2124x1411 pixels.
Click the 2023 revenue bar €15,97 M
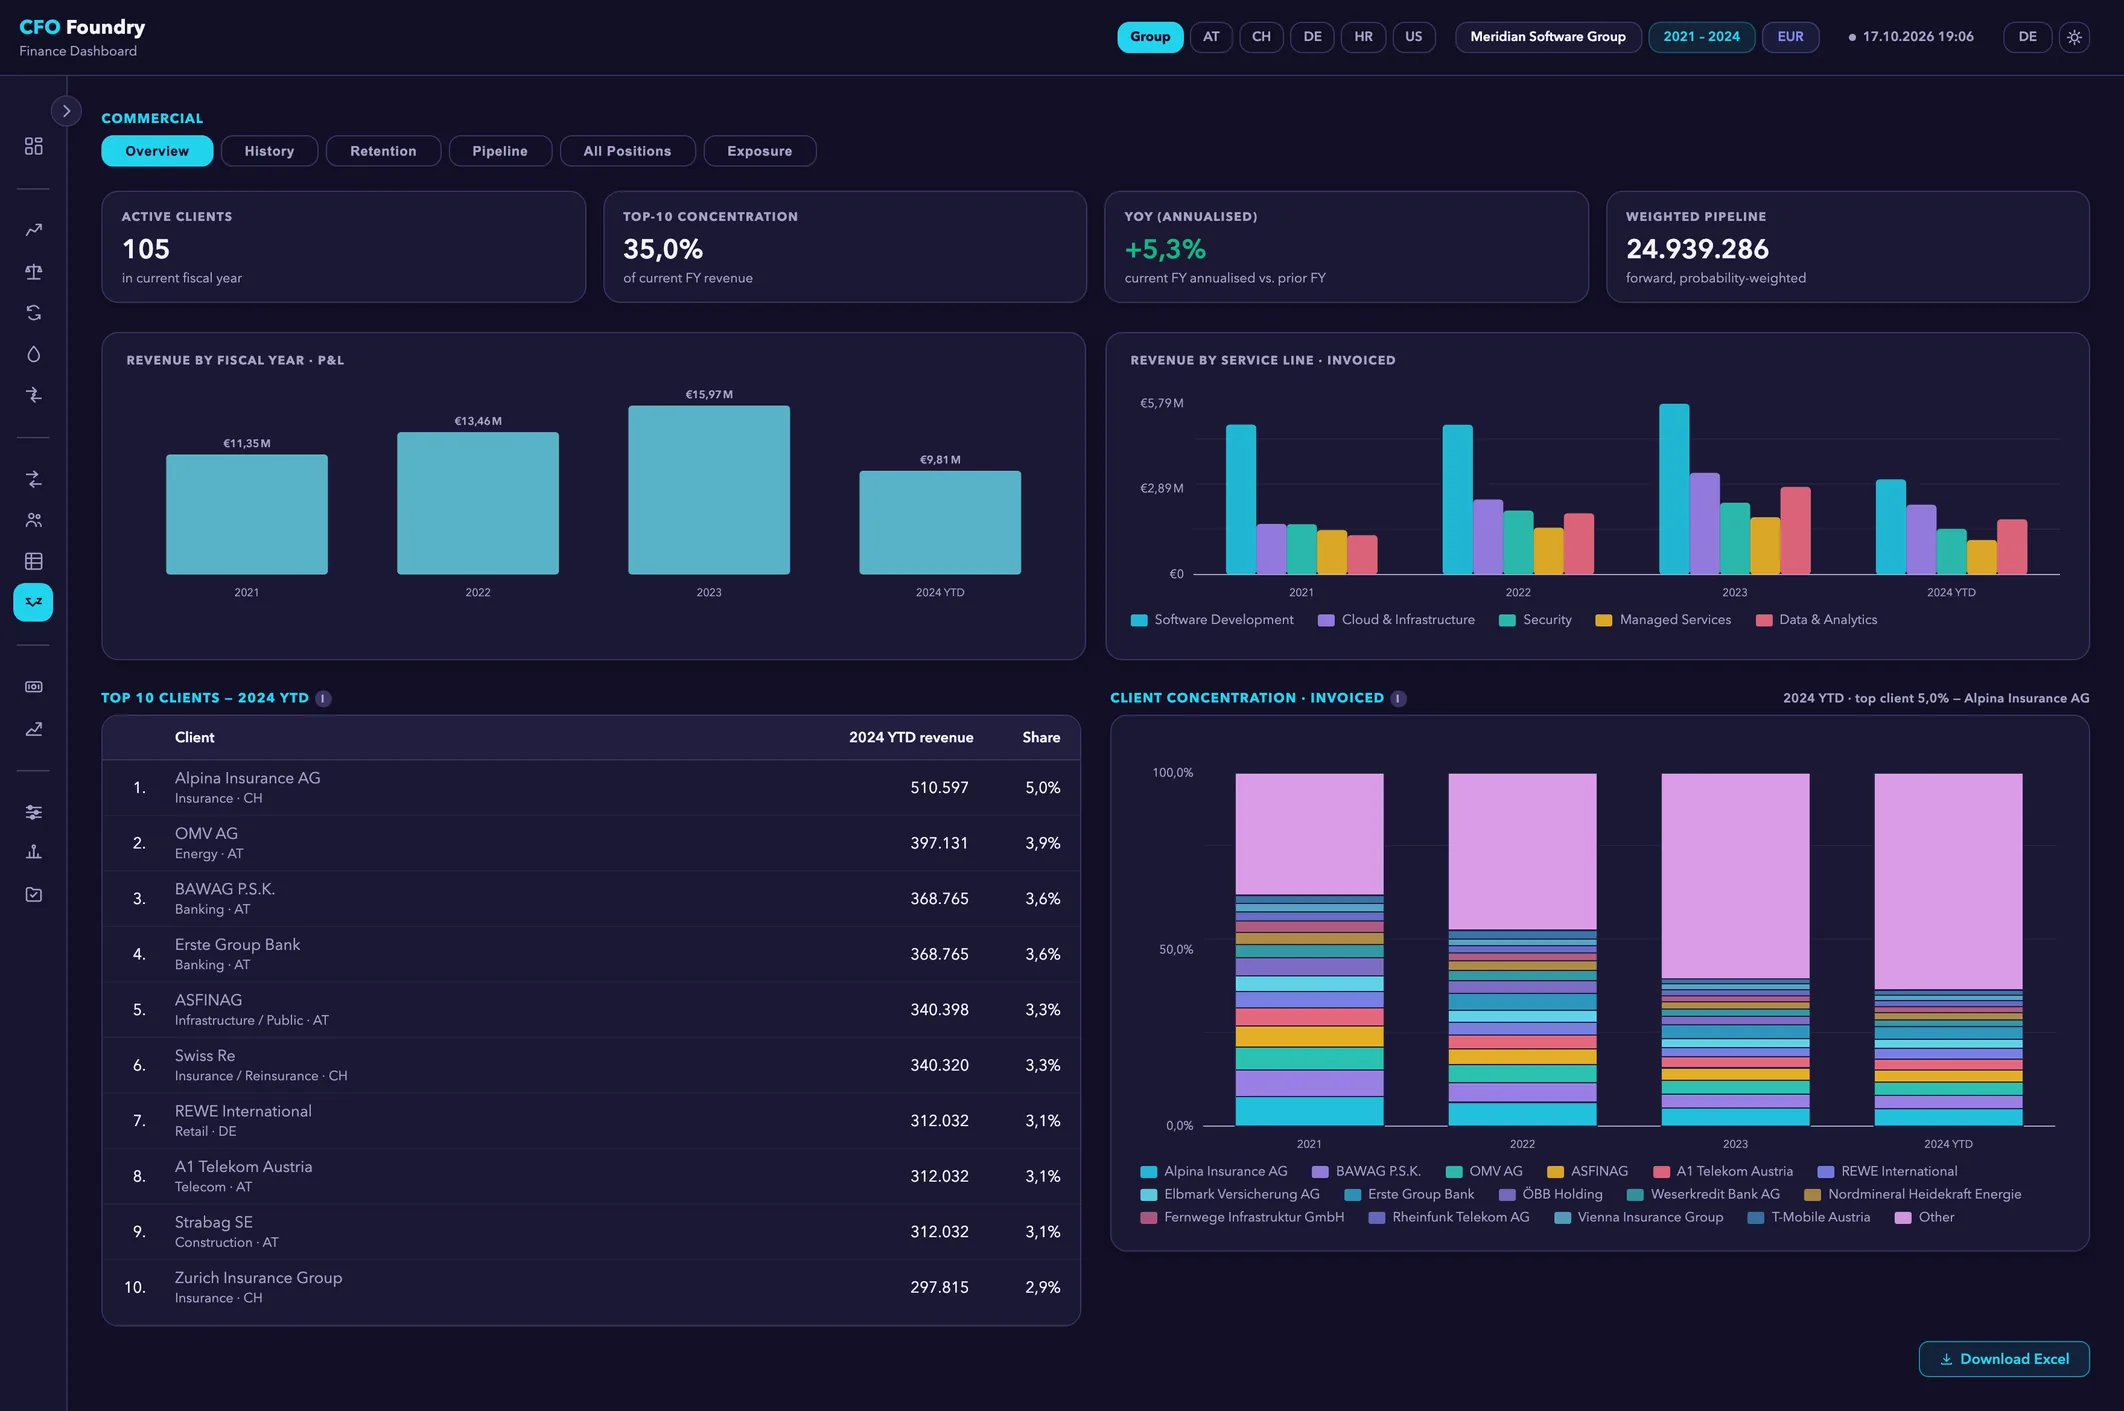pos(709,490)
